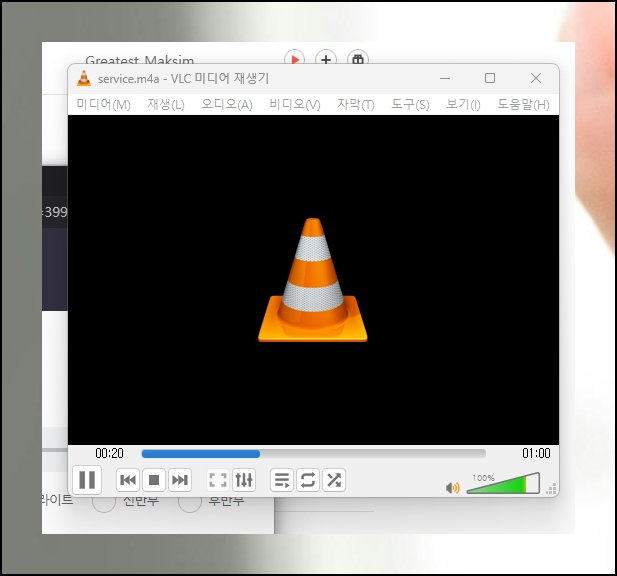Close the VLC media player window

pos(536,78)
